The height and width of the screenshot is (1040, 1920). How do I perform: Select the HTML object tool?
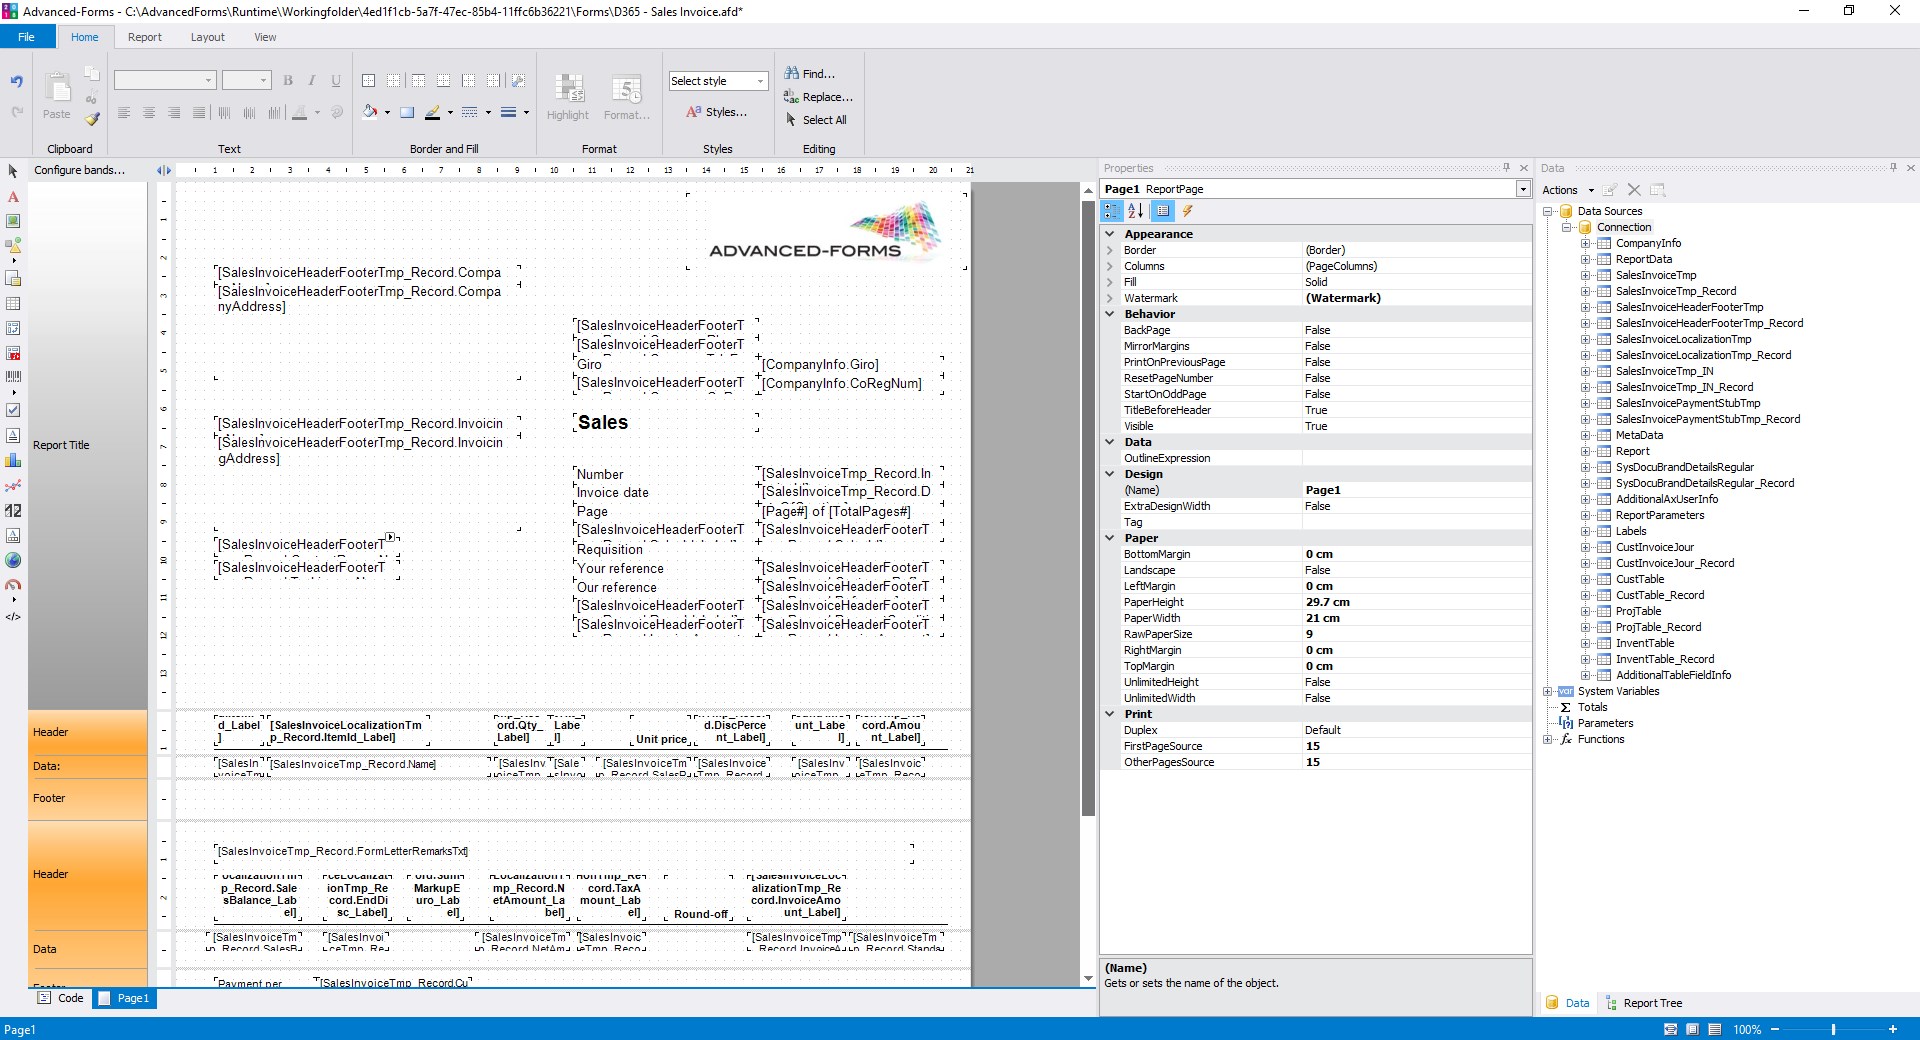pos(13,617)
